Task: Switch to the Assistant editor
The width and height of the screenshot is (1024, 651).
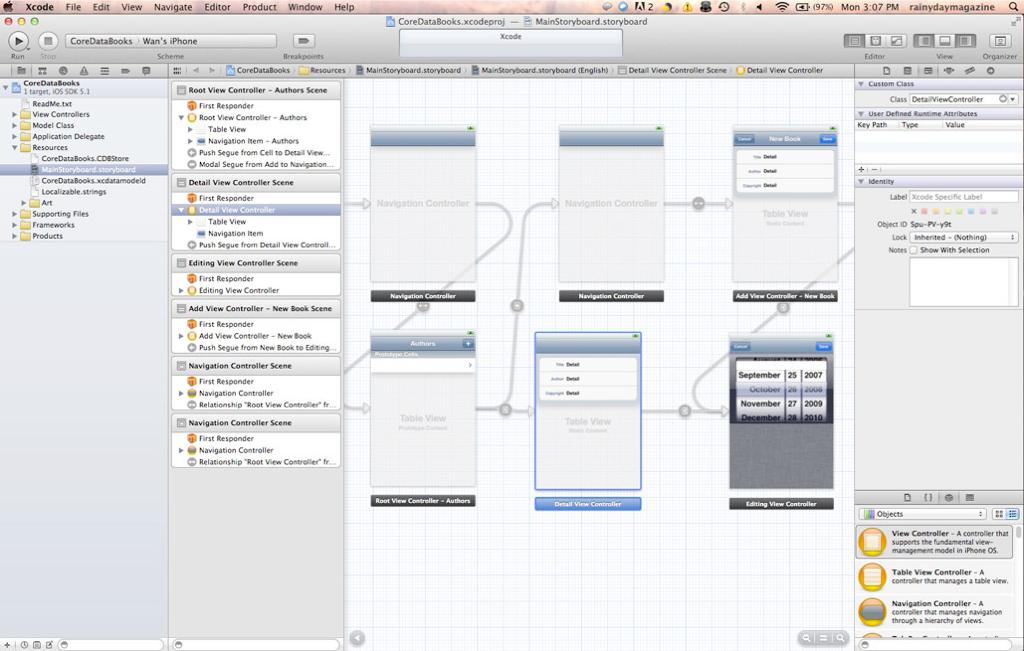Action: point(876,41)
